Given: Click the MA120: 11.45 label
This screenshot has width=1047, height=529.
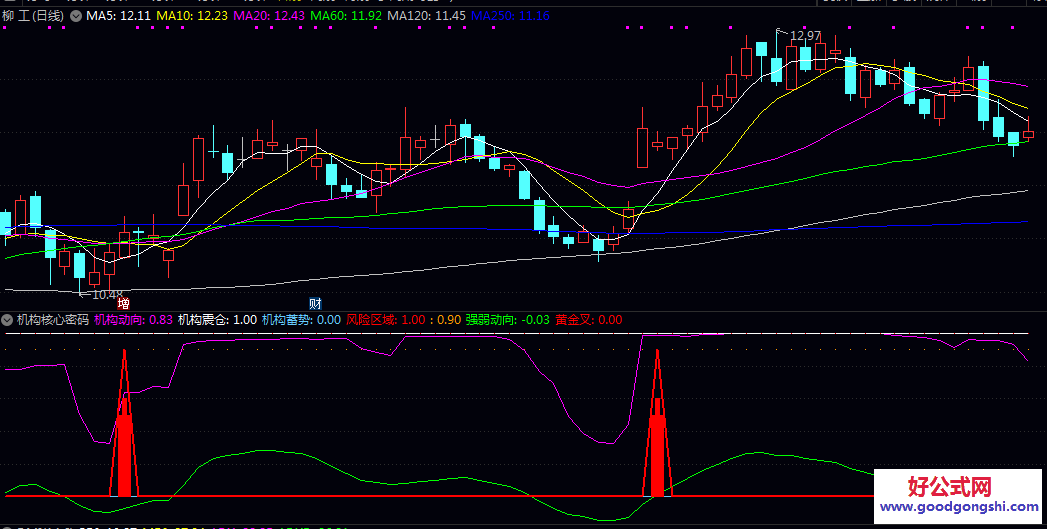Looking at the screenshot, I should pyautogui.click(x=427, y=15).
